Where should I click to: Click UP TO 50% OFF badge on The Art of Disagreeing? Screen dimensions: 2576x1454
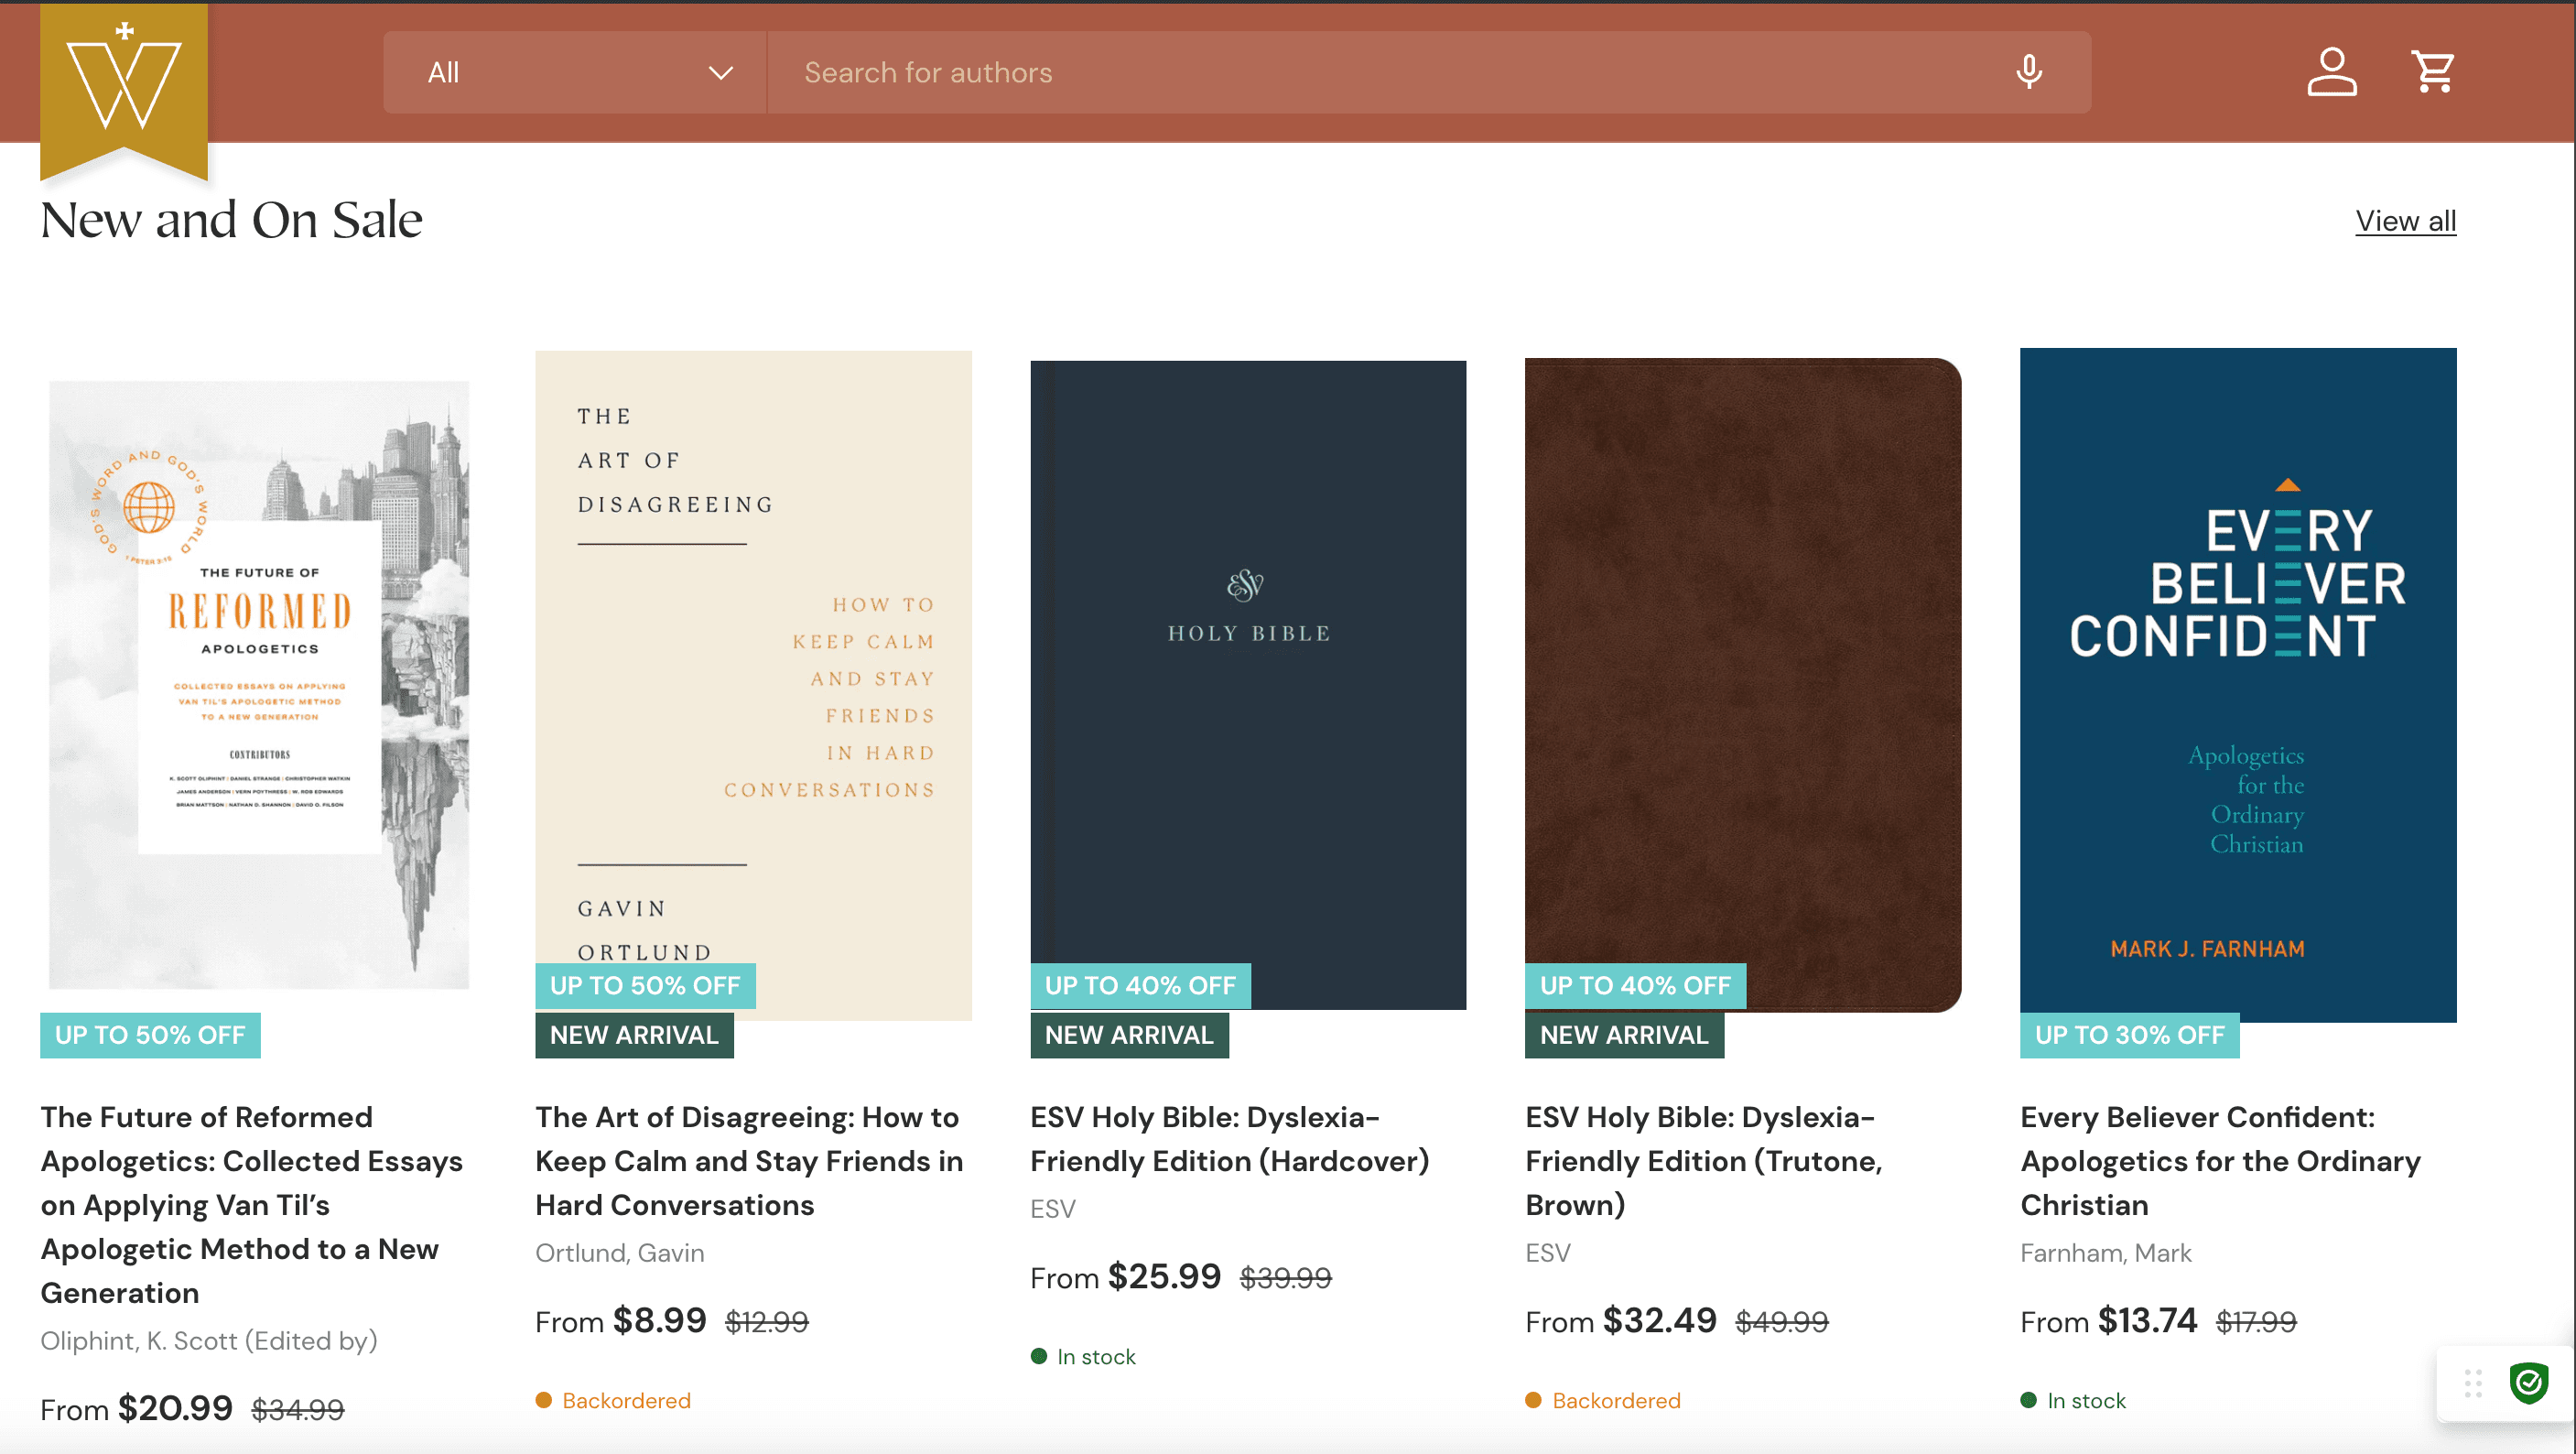[645, 986]
